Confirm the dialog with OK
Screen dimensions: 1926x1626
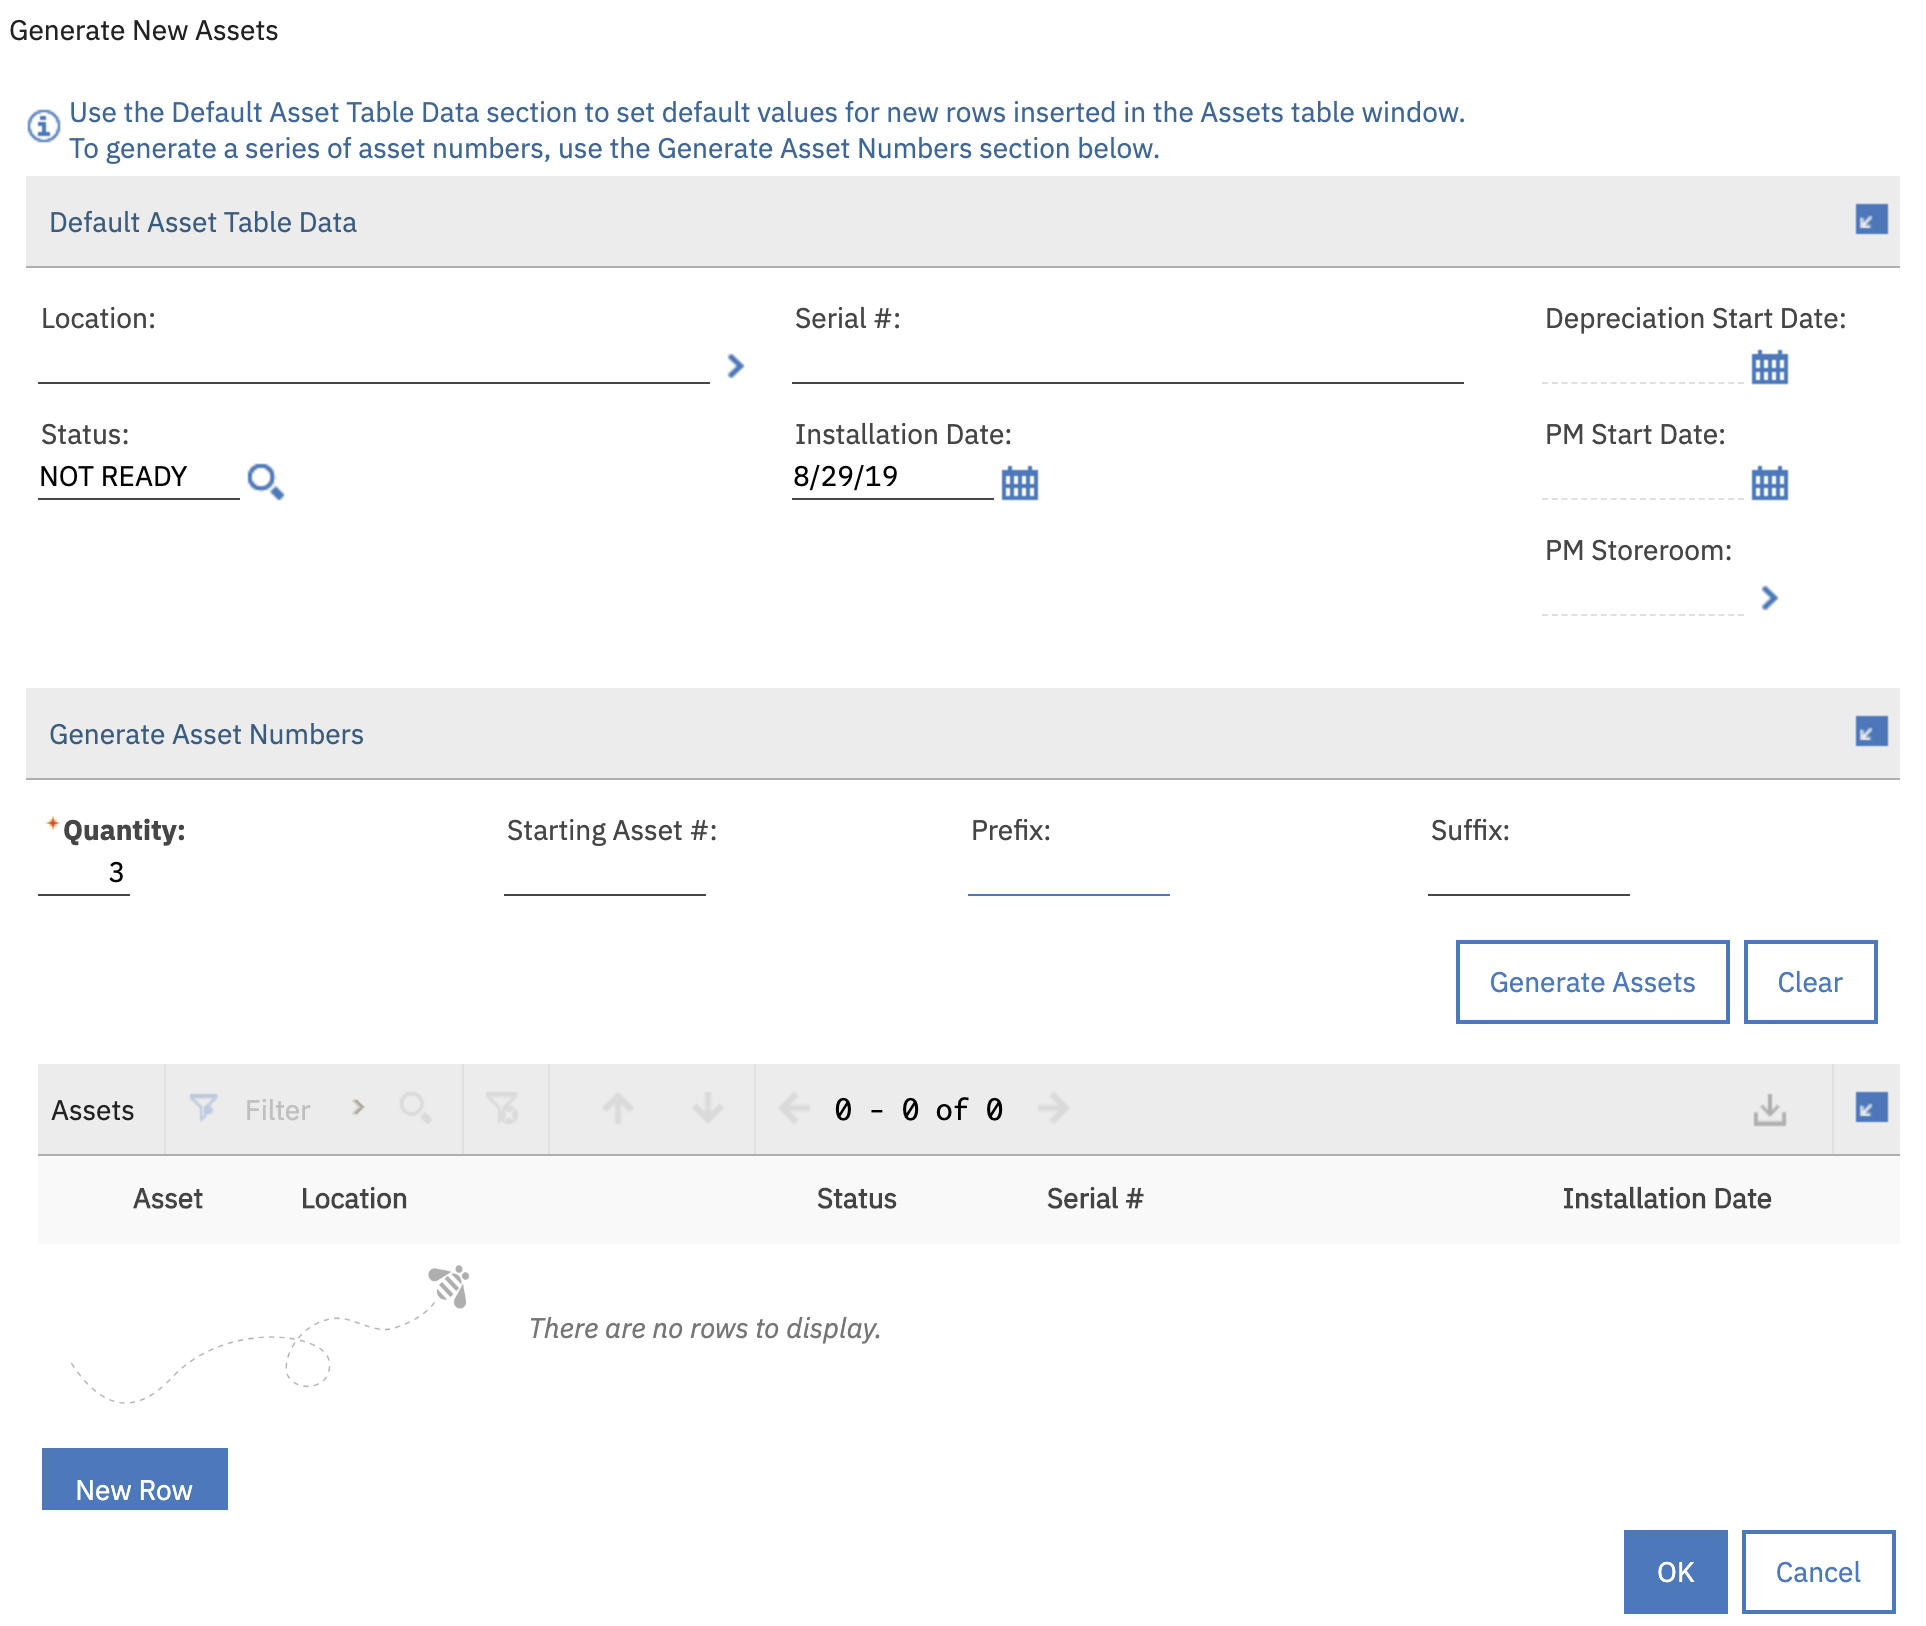(1674, 1571)
